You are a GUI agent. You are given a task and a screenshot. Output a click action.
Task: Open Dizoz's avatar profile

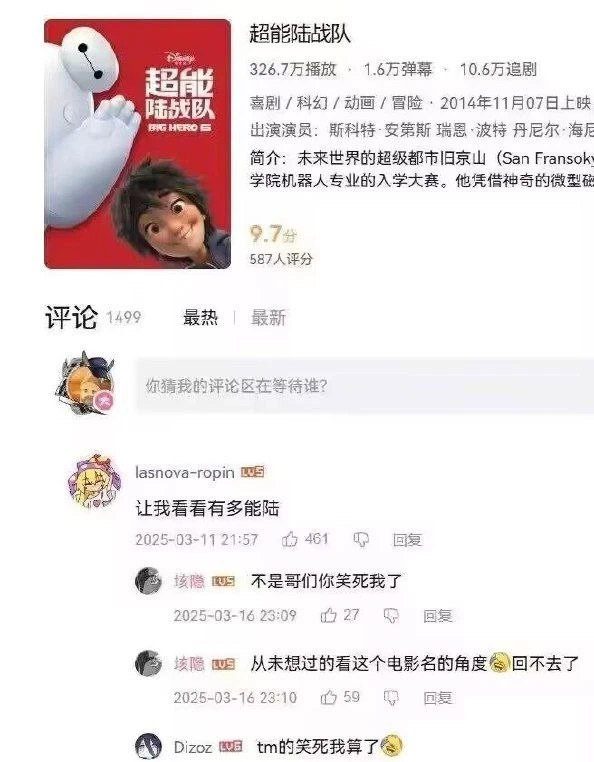click(148, 746)
